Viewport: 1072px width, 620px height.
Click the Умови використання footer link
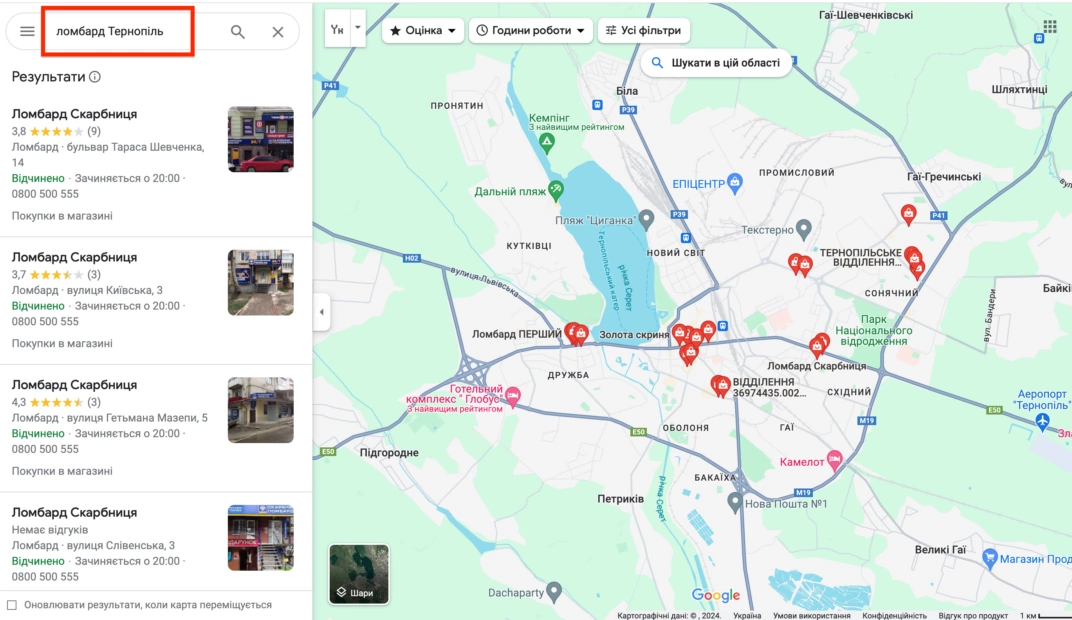pyautogui.click(x=812, y=615)
